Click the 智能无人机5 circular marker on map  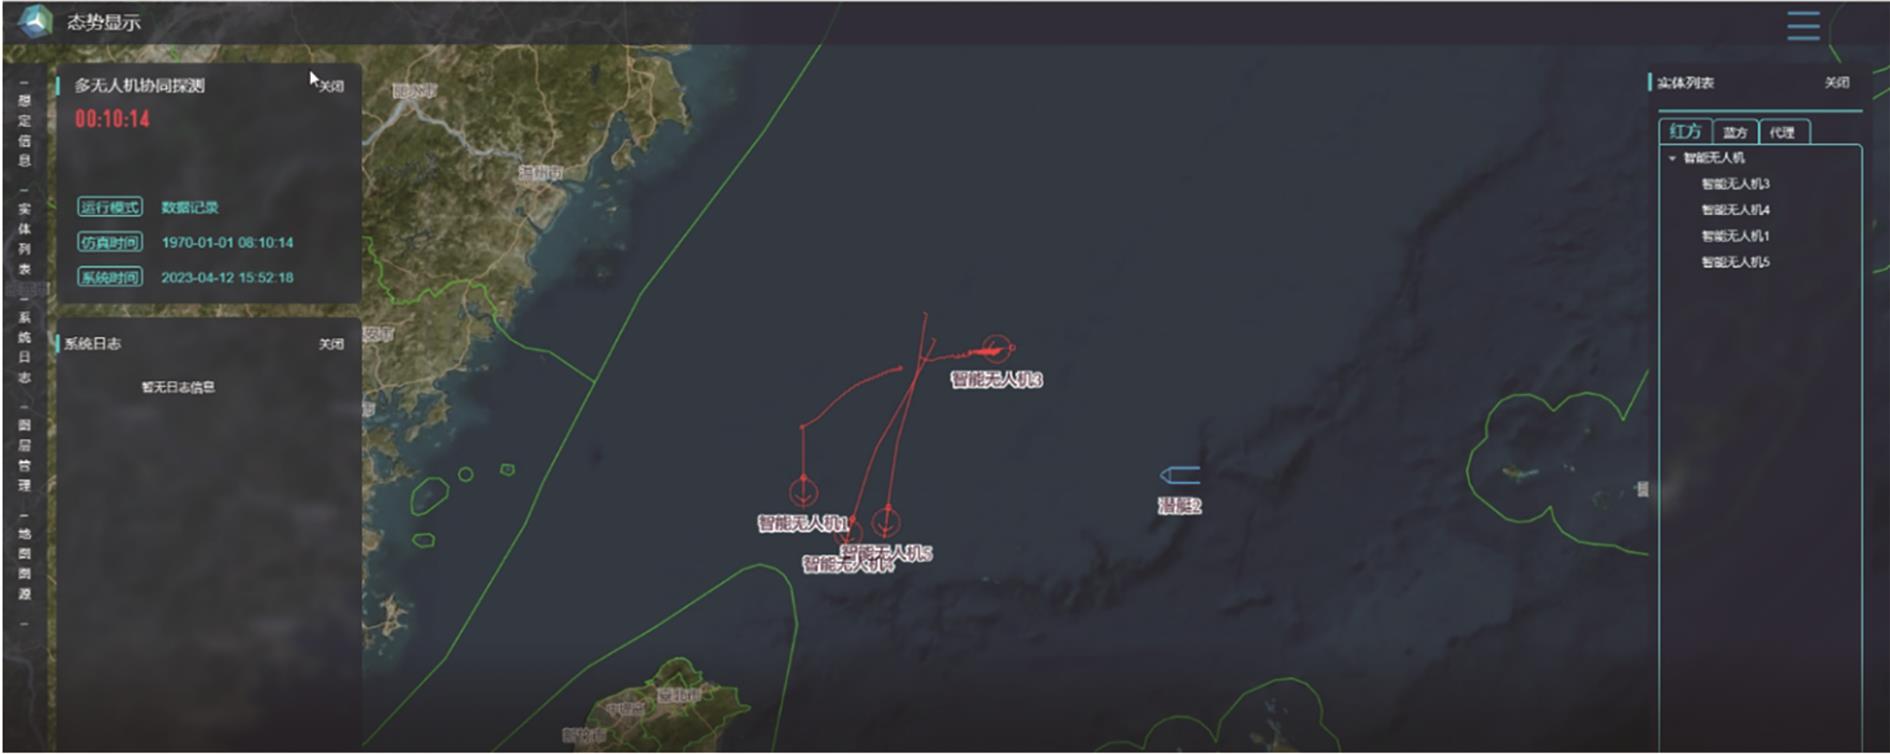coord(885,521)
